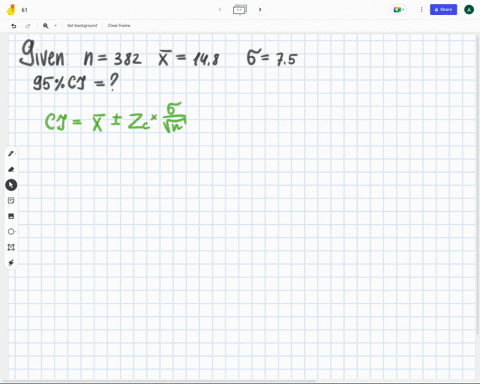
Task: Start a Google Meet call
Action: 399,10
